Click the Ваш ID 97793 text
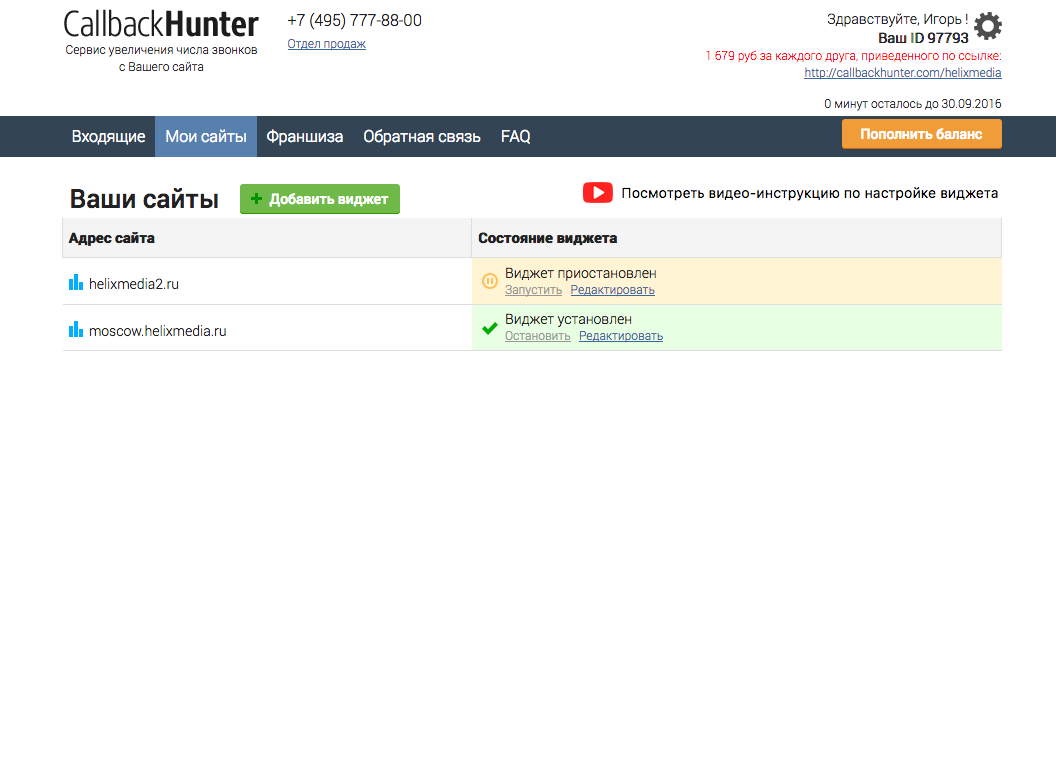 [923, 38]
